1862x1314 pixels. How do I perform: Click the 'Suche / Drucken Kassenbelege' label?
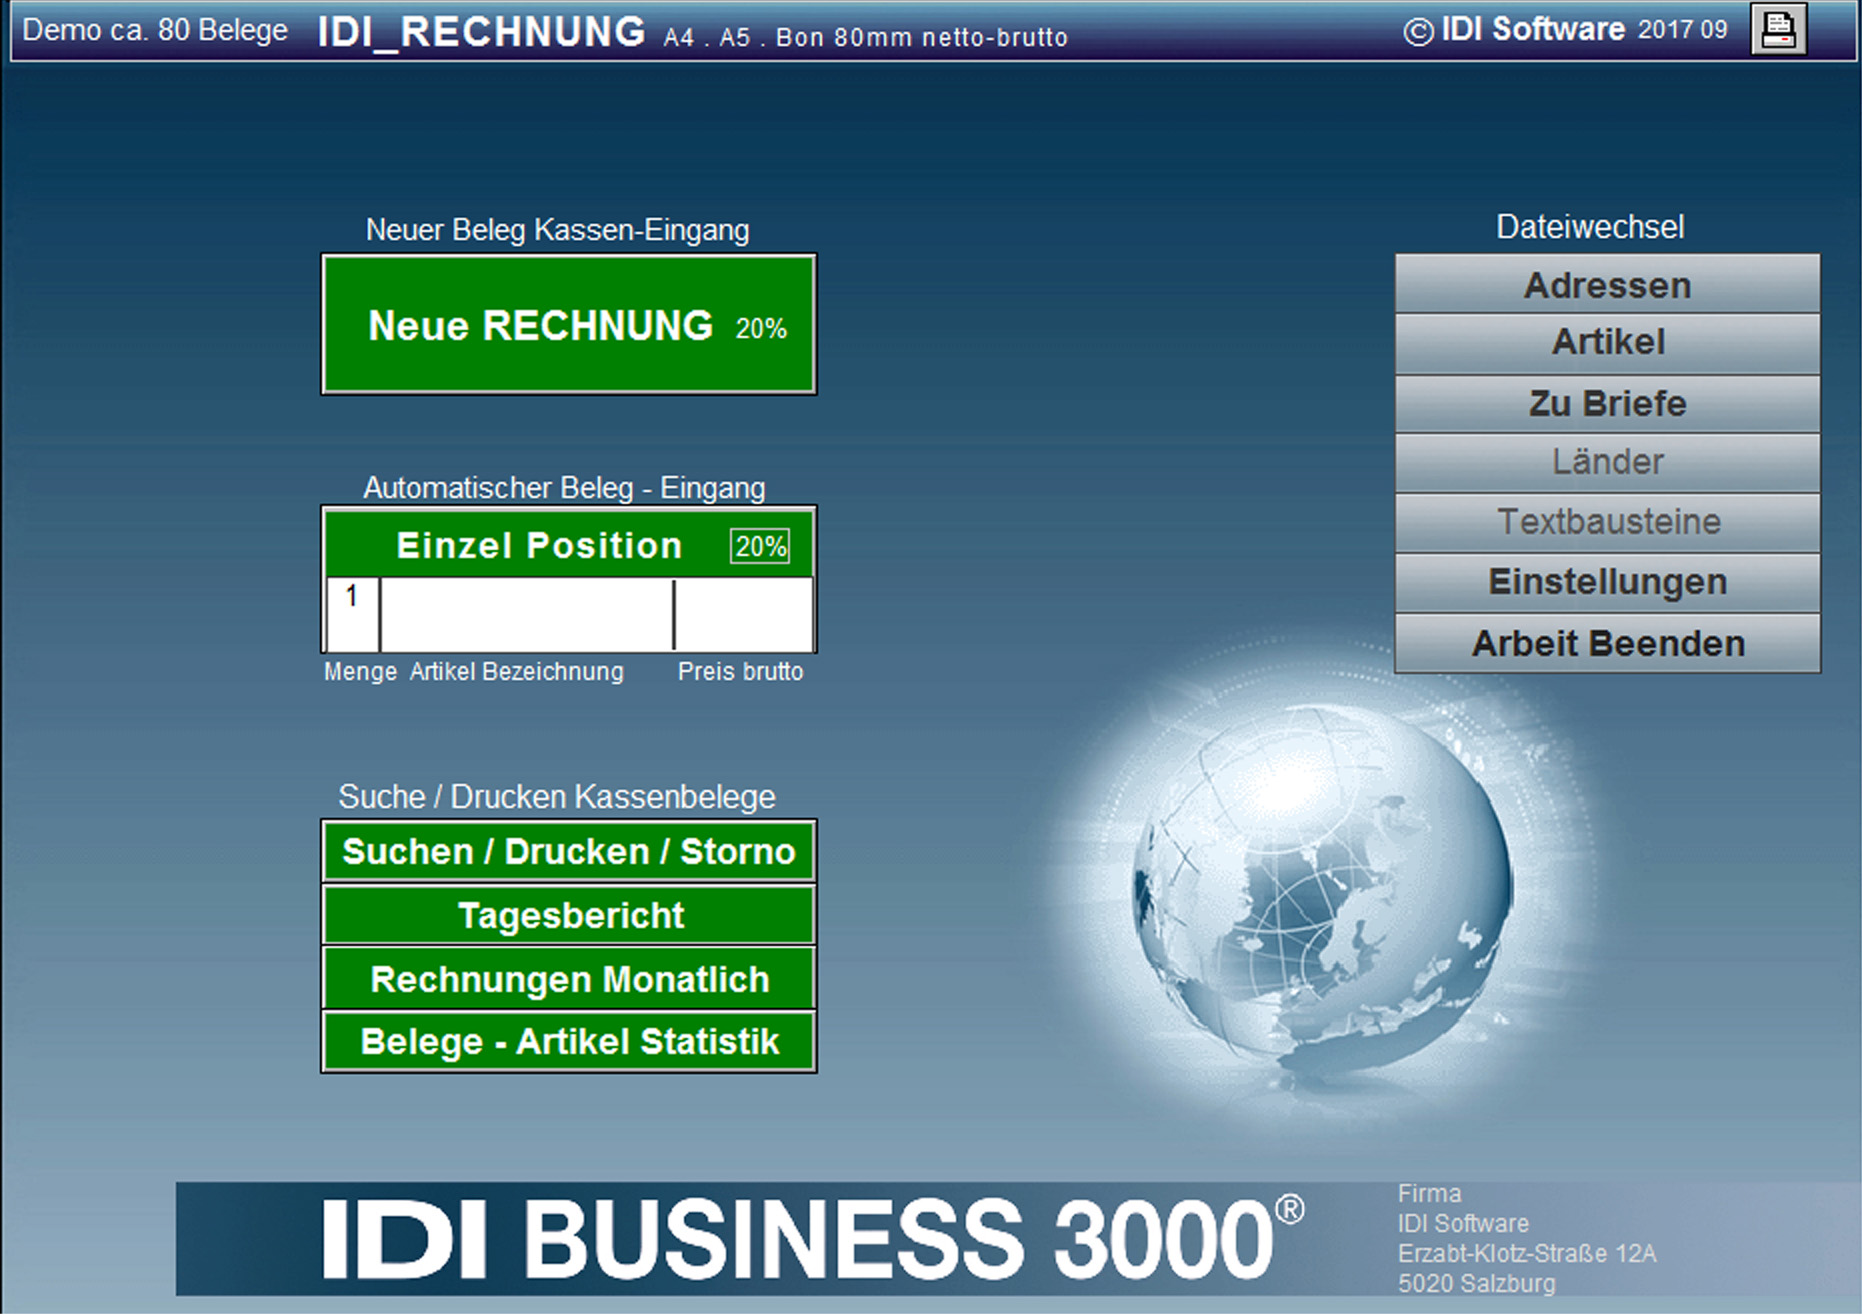click(x=556, y=797)
